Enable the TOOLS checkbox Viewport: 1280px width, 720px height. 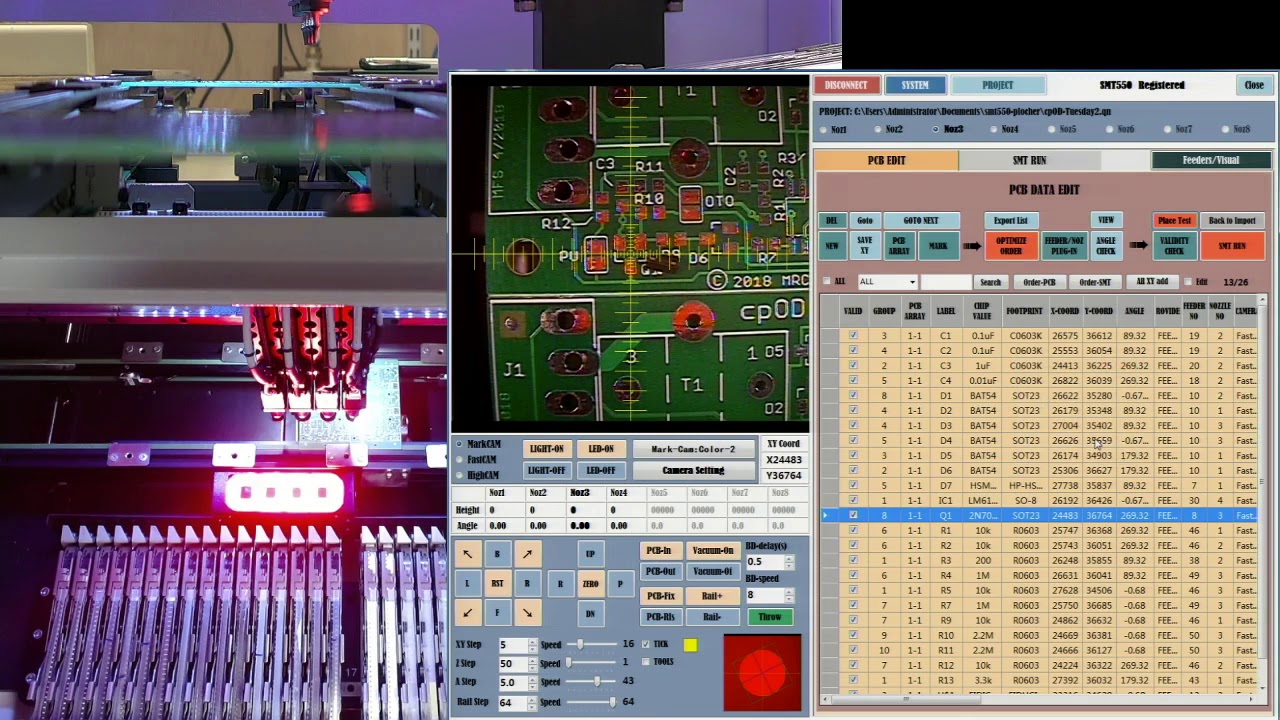click(645, 662)
